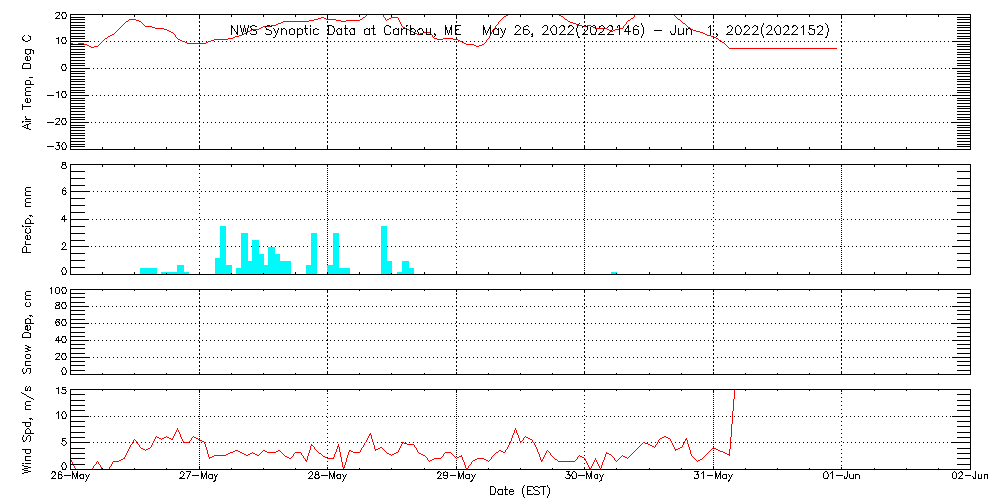Click the flat red temperature line after 31-May

pyautogui.click(x=785, y=48)
